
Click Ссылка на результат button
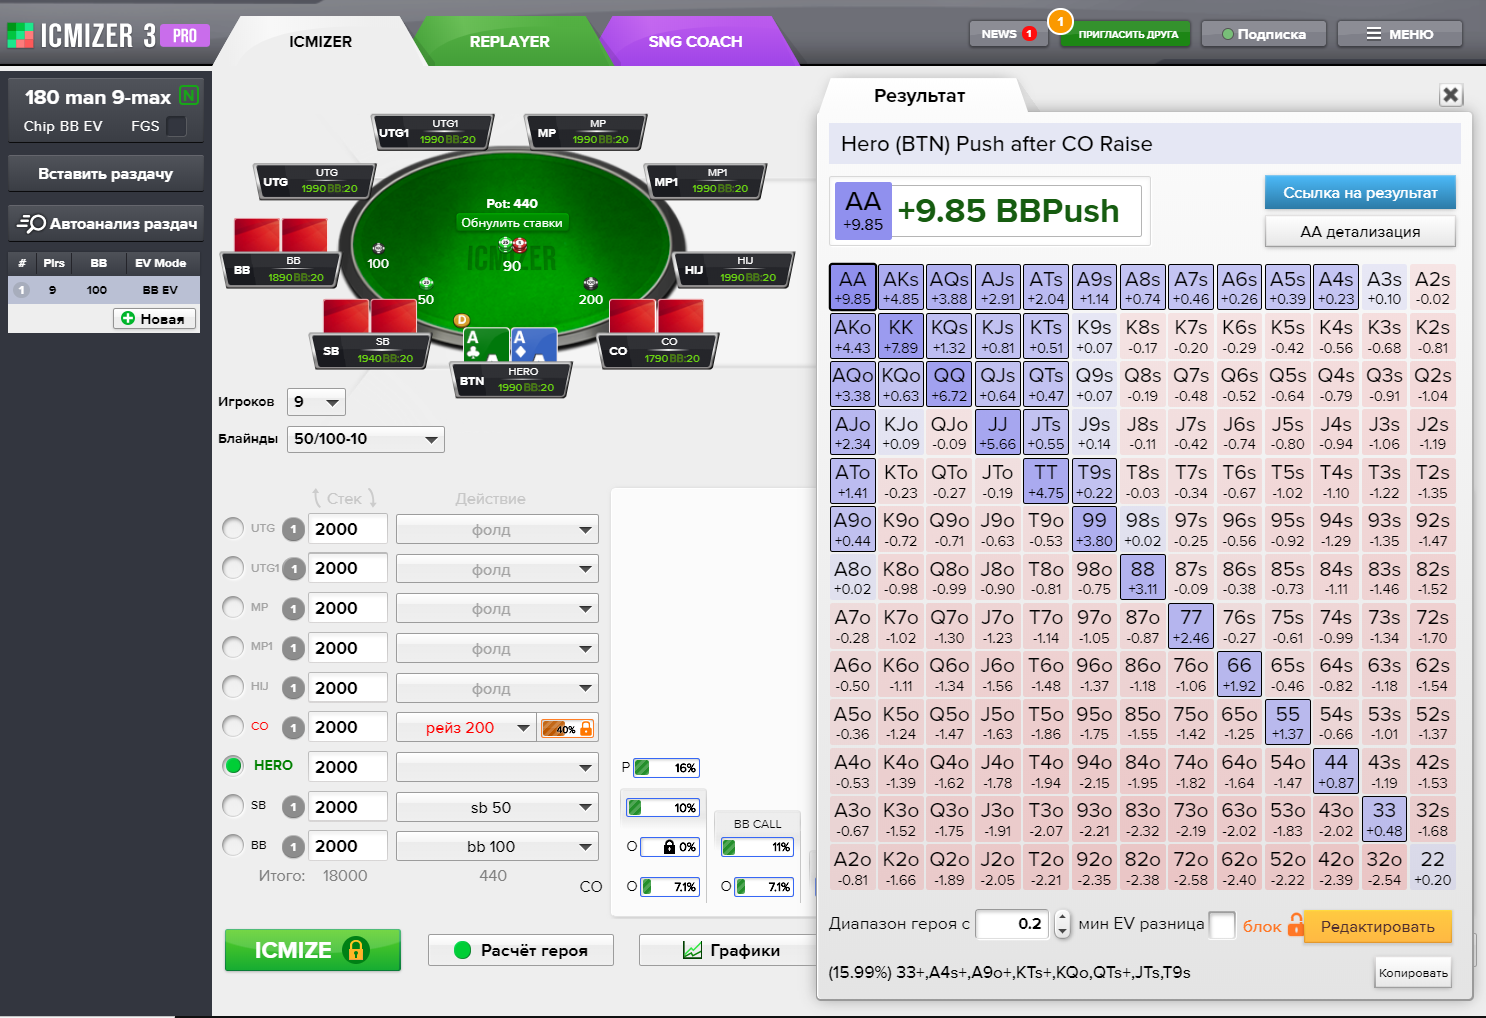[x=1360, y=193]
